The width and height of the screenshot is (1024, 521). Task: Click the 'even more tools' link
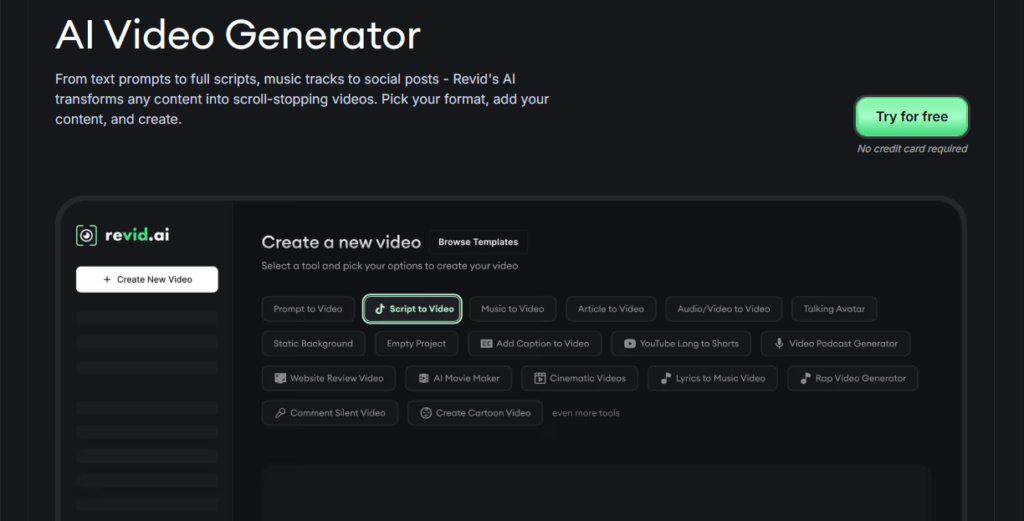tap(586, 413)
